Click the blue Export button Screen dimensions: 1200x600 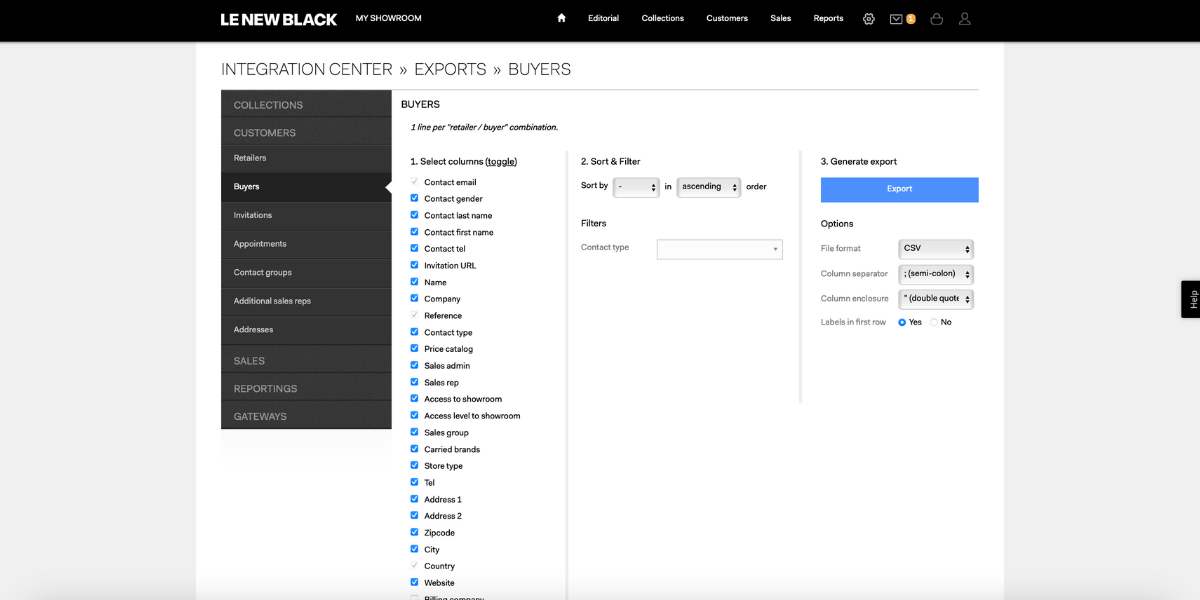(x=900, y=189)
